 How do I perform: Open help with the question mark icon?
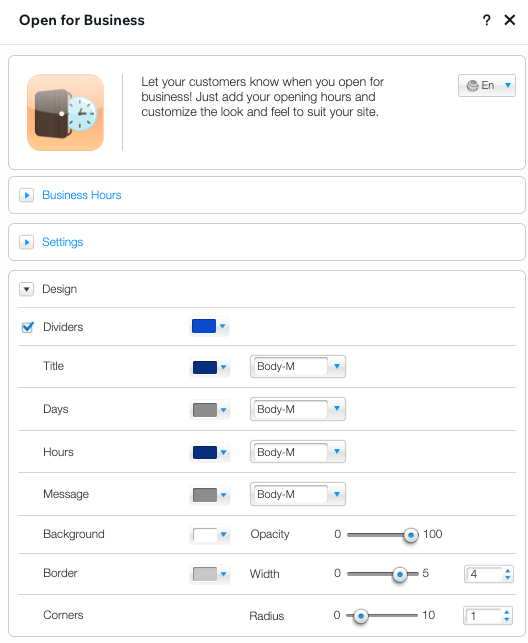coord(486,20)
